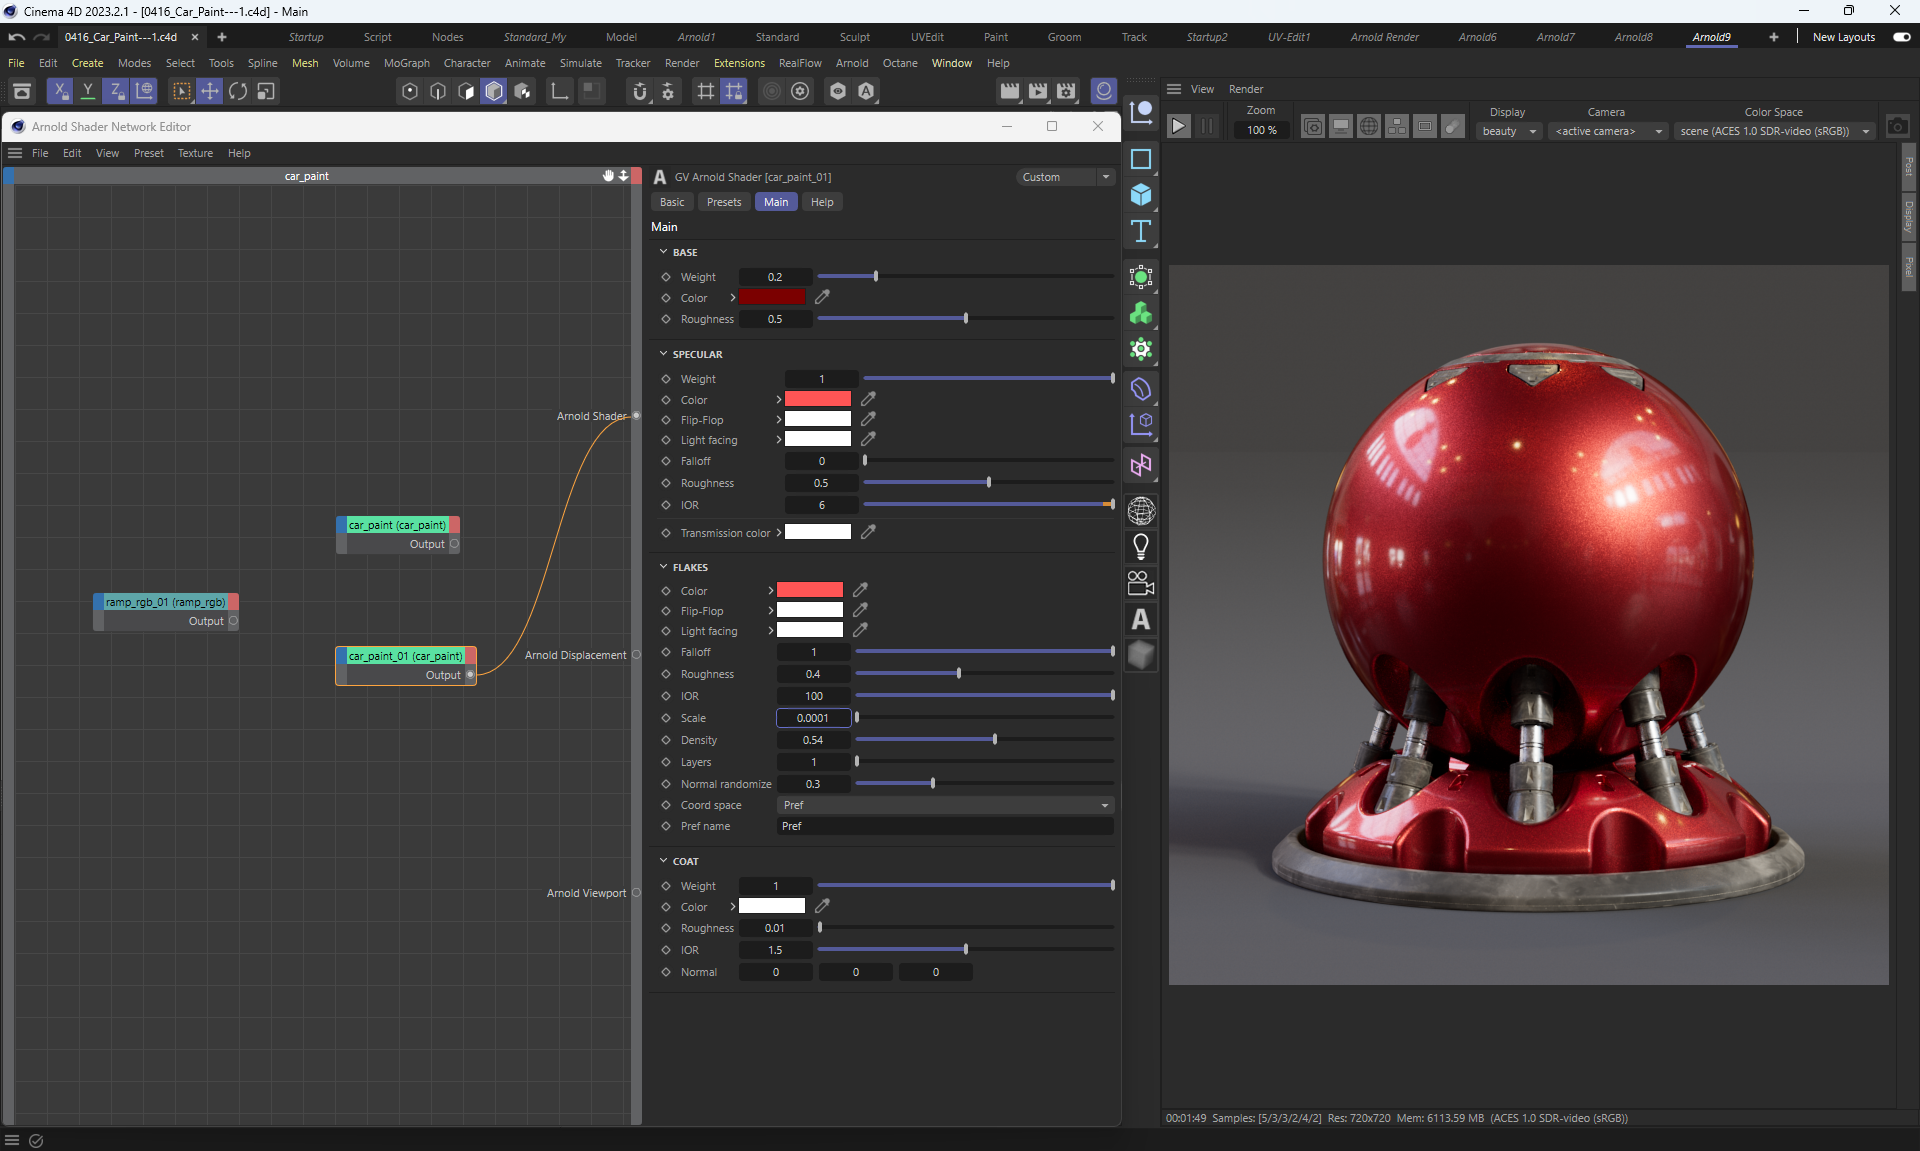
Task: Click the Text spline icon in side palette
Action: pos(1141,232)
